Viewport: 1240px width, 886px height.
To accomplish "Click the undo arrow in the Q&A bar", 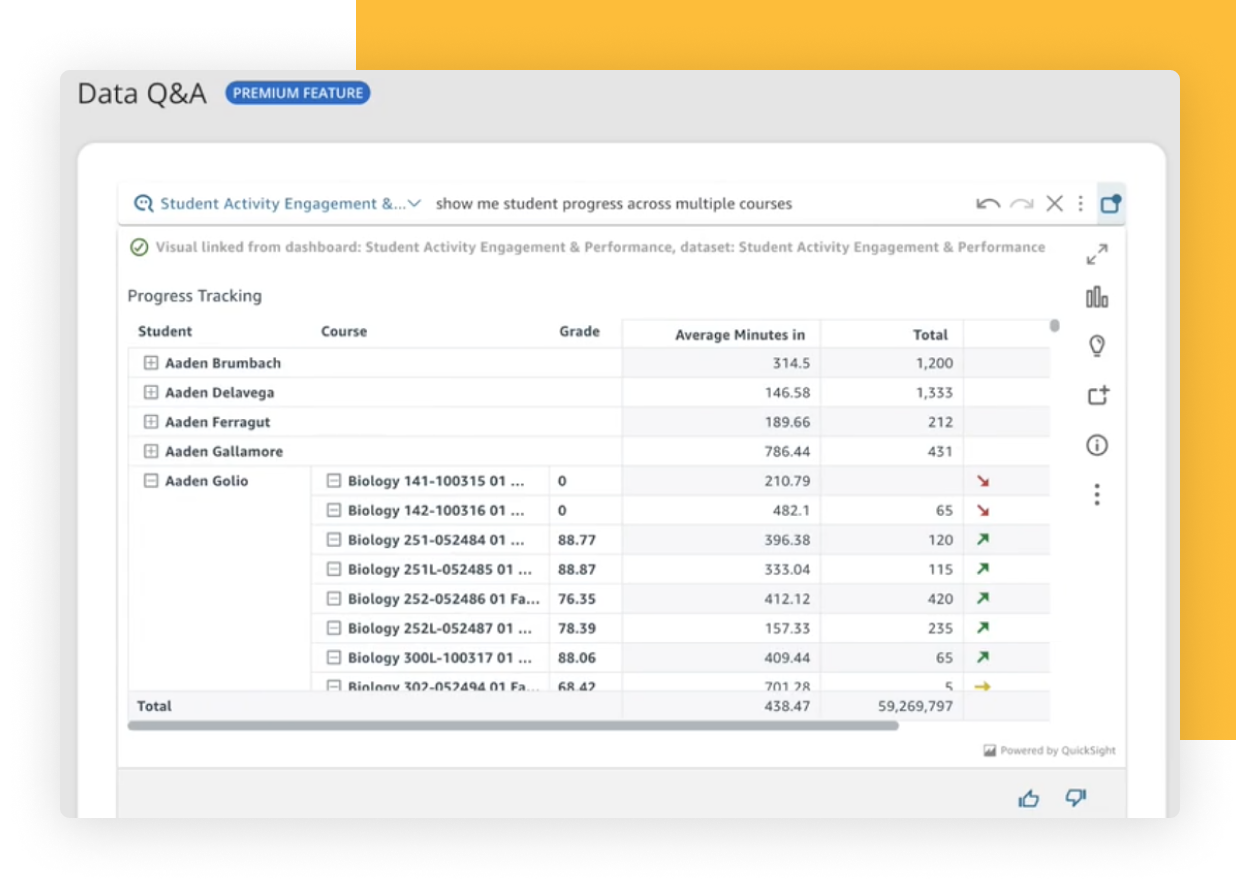I will (x=988, y=204).
